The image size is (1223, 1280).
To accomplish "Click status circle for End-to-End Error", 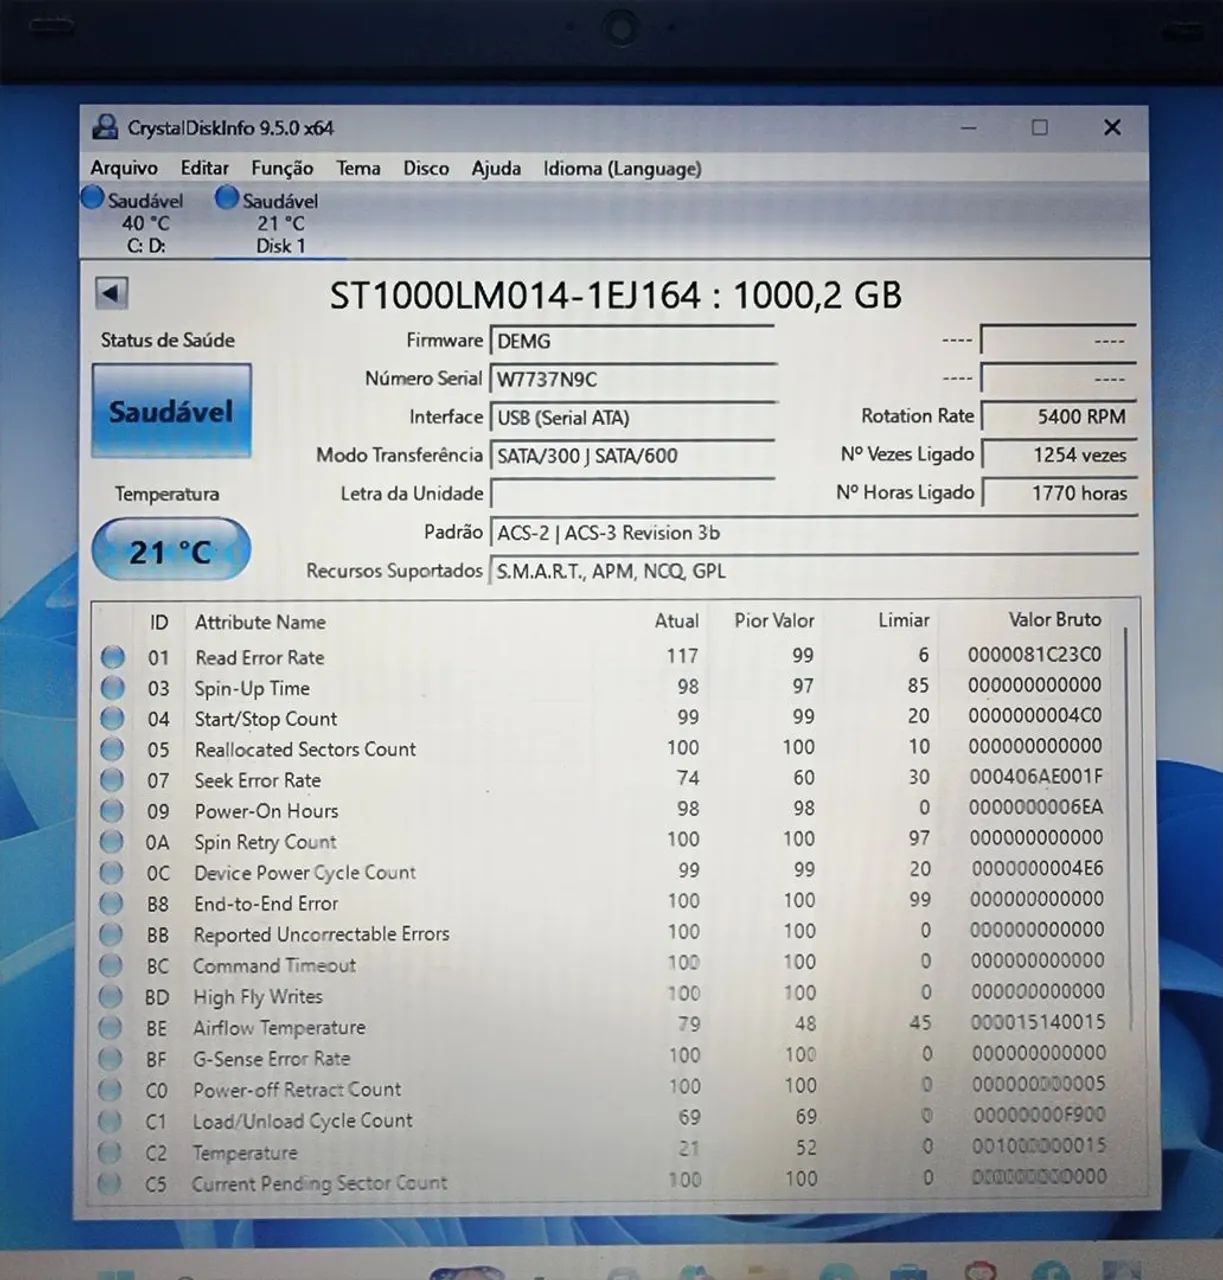I will point(112,904).
